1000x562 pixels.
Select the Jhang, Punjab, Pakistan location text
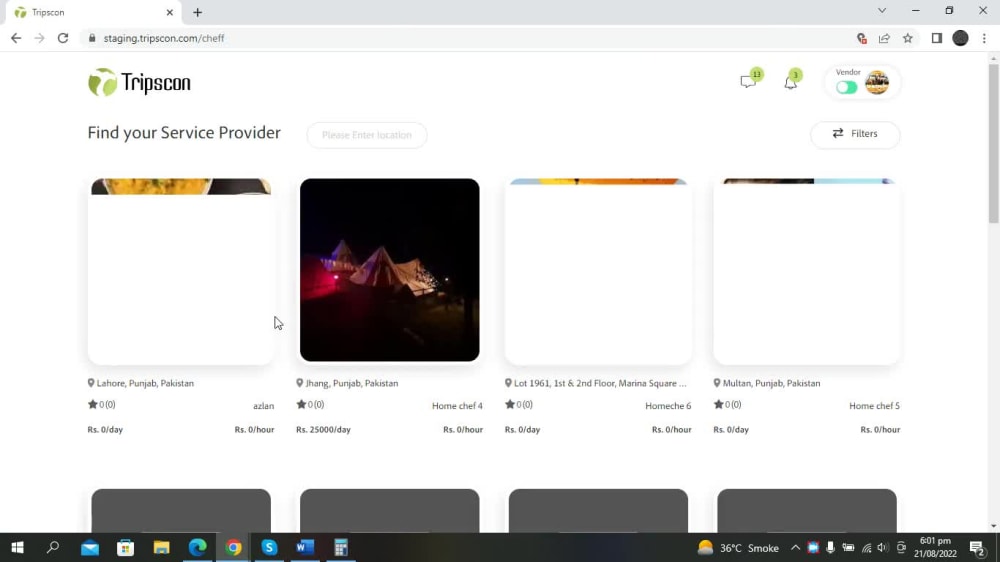352,383
